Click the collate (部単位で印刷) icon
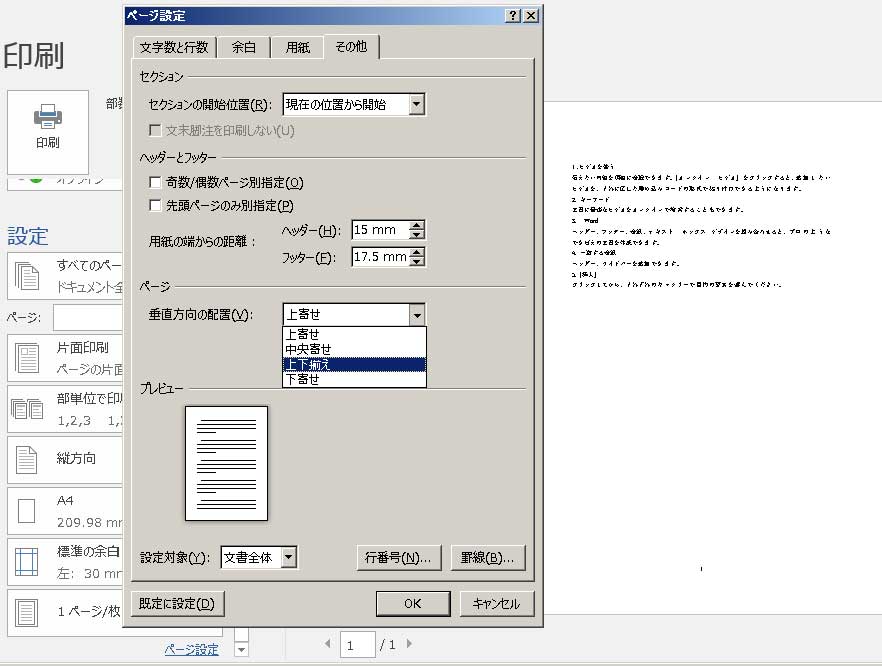 pos(27,408)
